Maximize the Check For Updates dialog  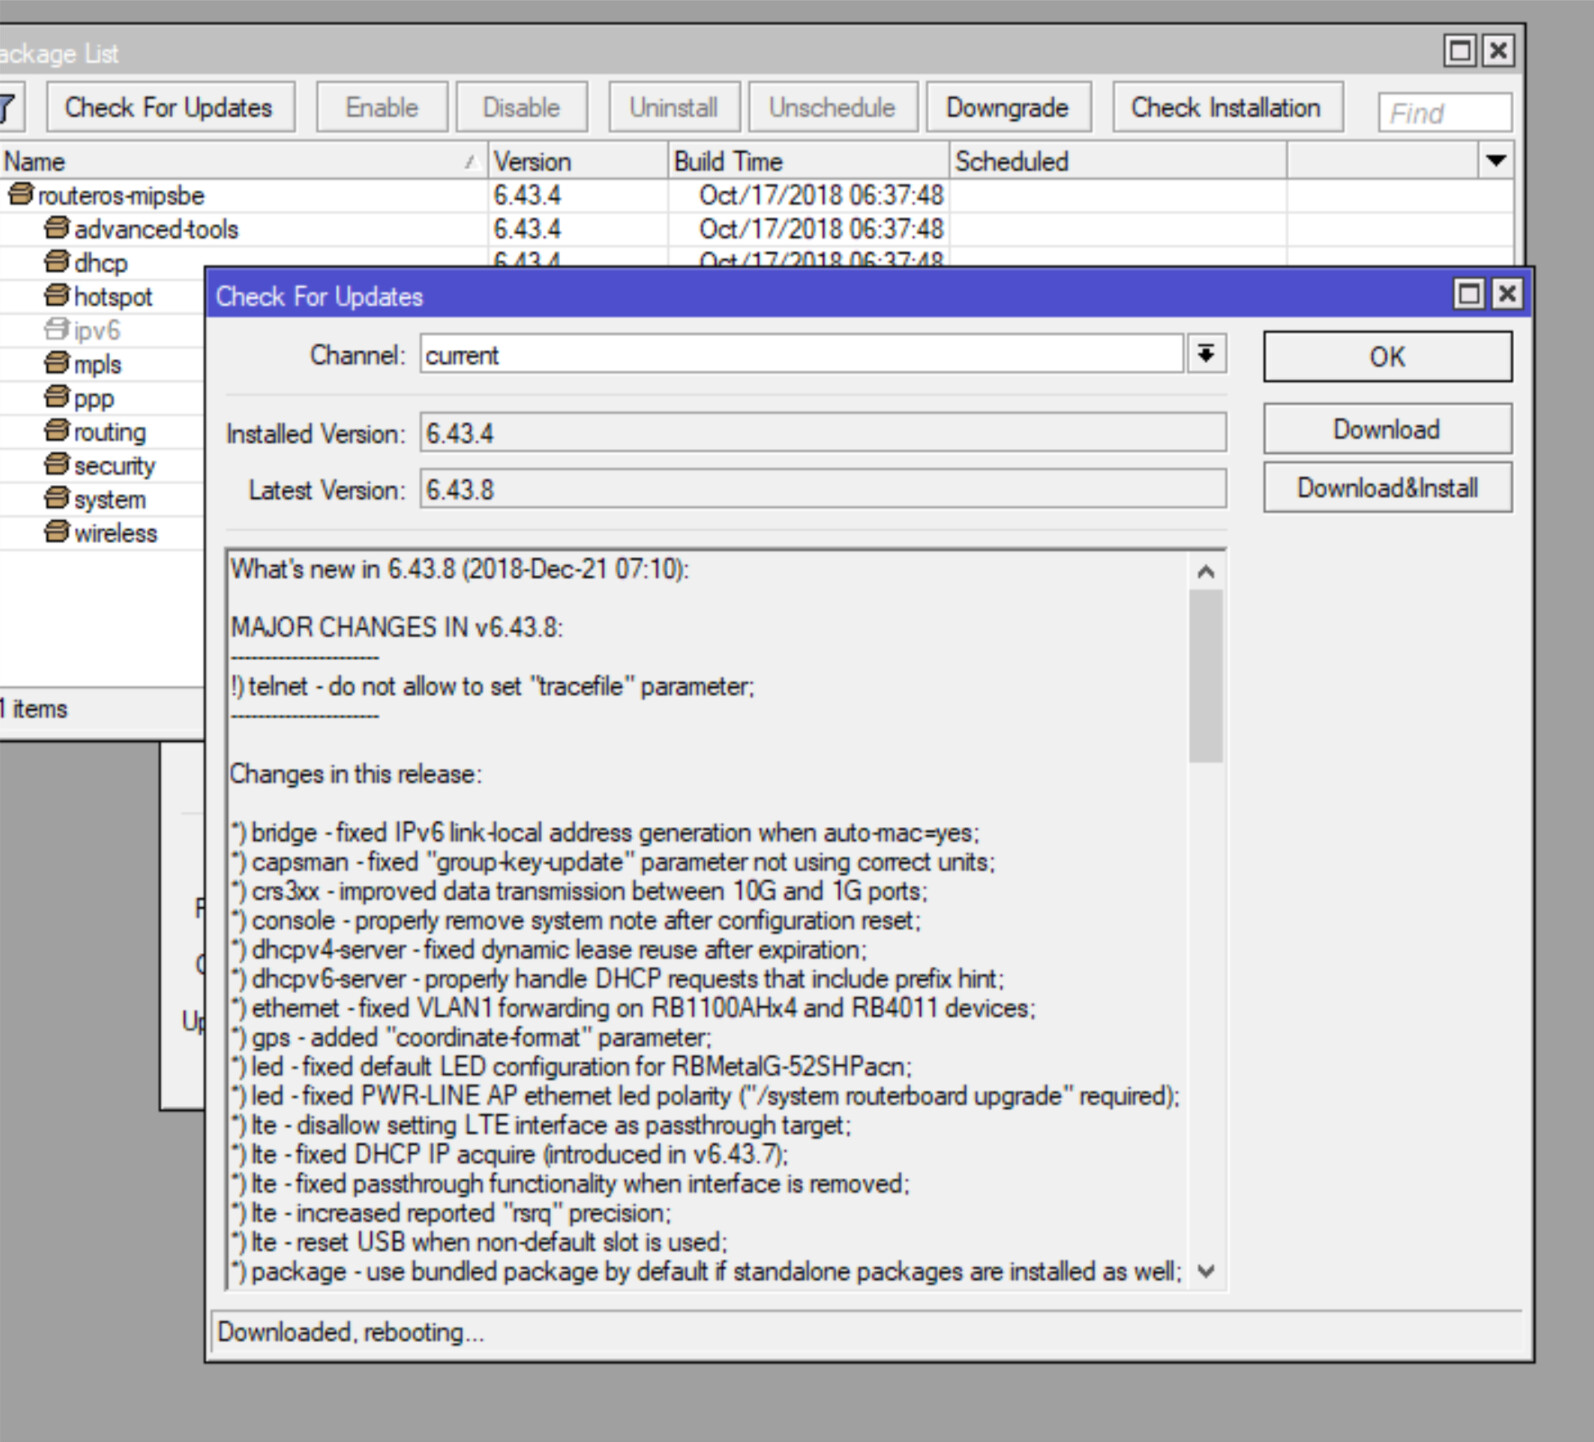point(1469,294)
